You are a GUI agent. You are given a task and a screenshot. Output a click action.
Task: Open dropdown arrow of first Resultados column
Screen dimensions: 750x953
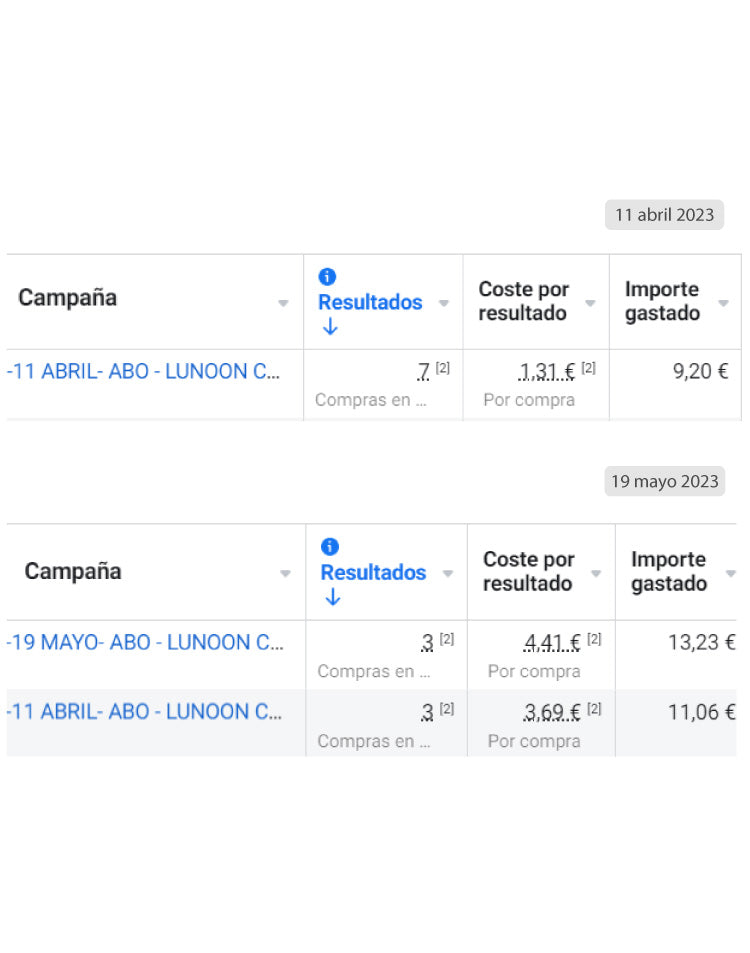click(444, 303)
